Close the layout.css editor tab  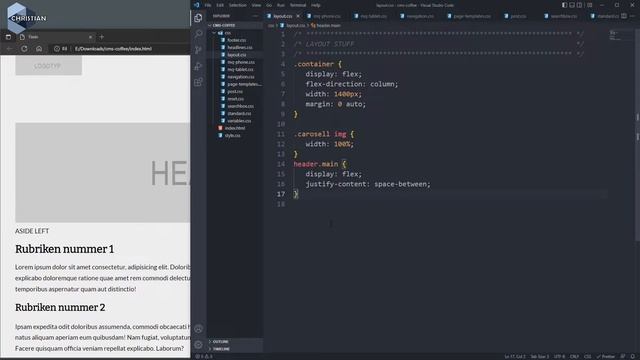click(x=298, y=16)
